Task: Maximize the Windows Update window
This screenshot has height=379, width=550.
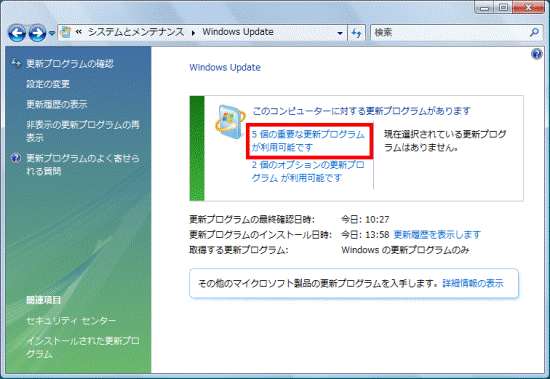Action: (503, 8)
